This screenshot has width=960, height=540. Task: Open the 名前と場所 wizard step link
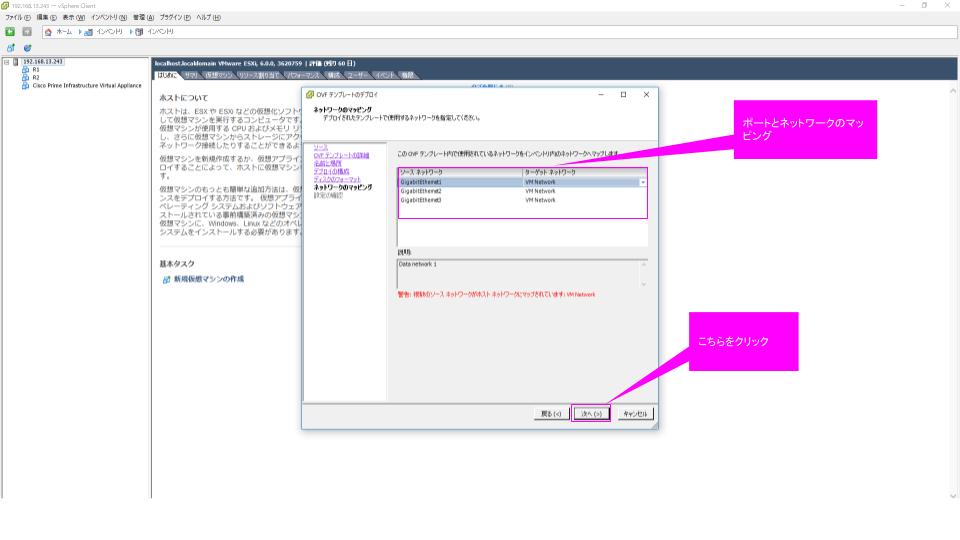pyautogui.click(x=328, y=163)
